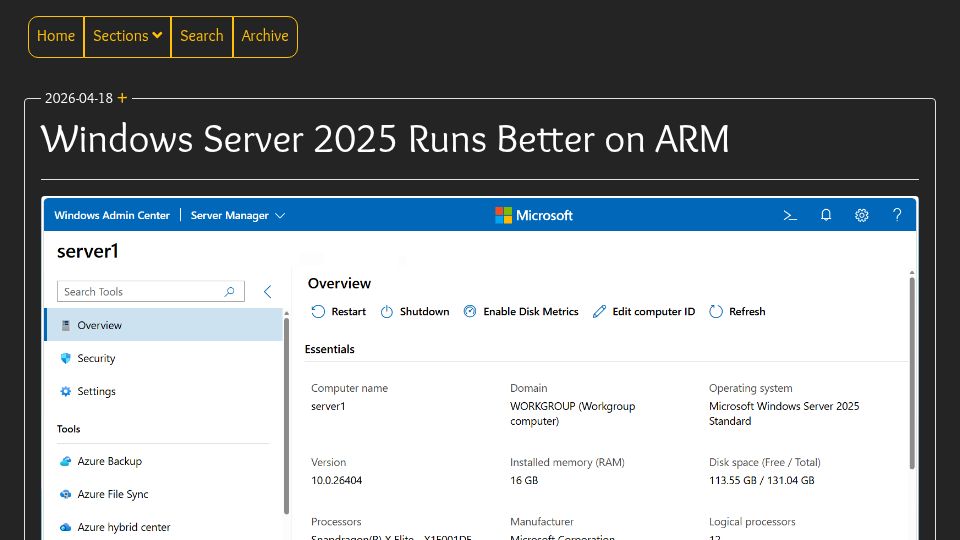Collapse the tools sidebar with left chevron
The width and height of the screenshot is (960, 540).
[x=268, y=291]
